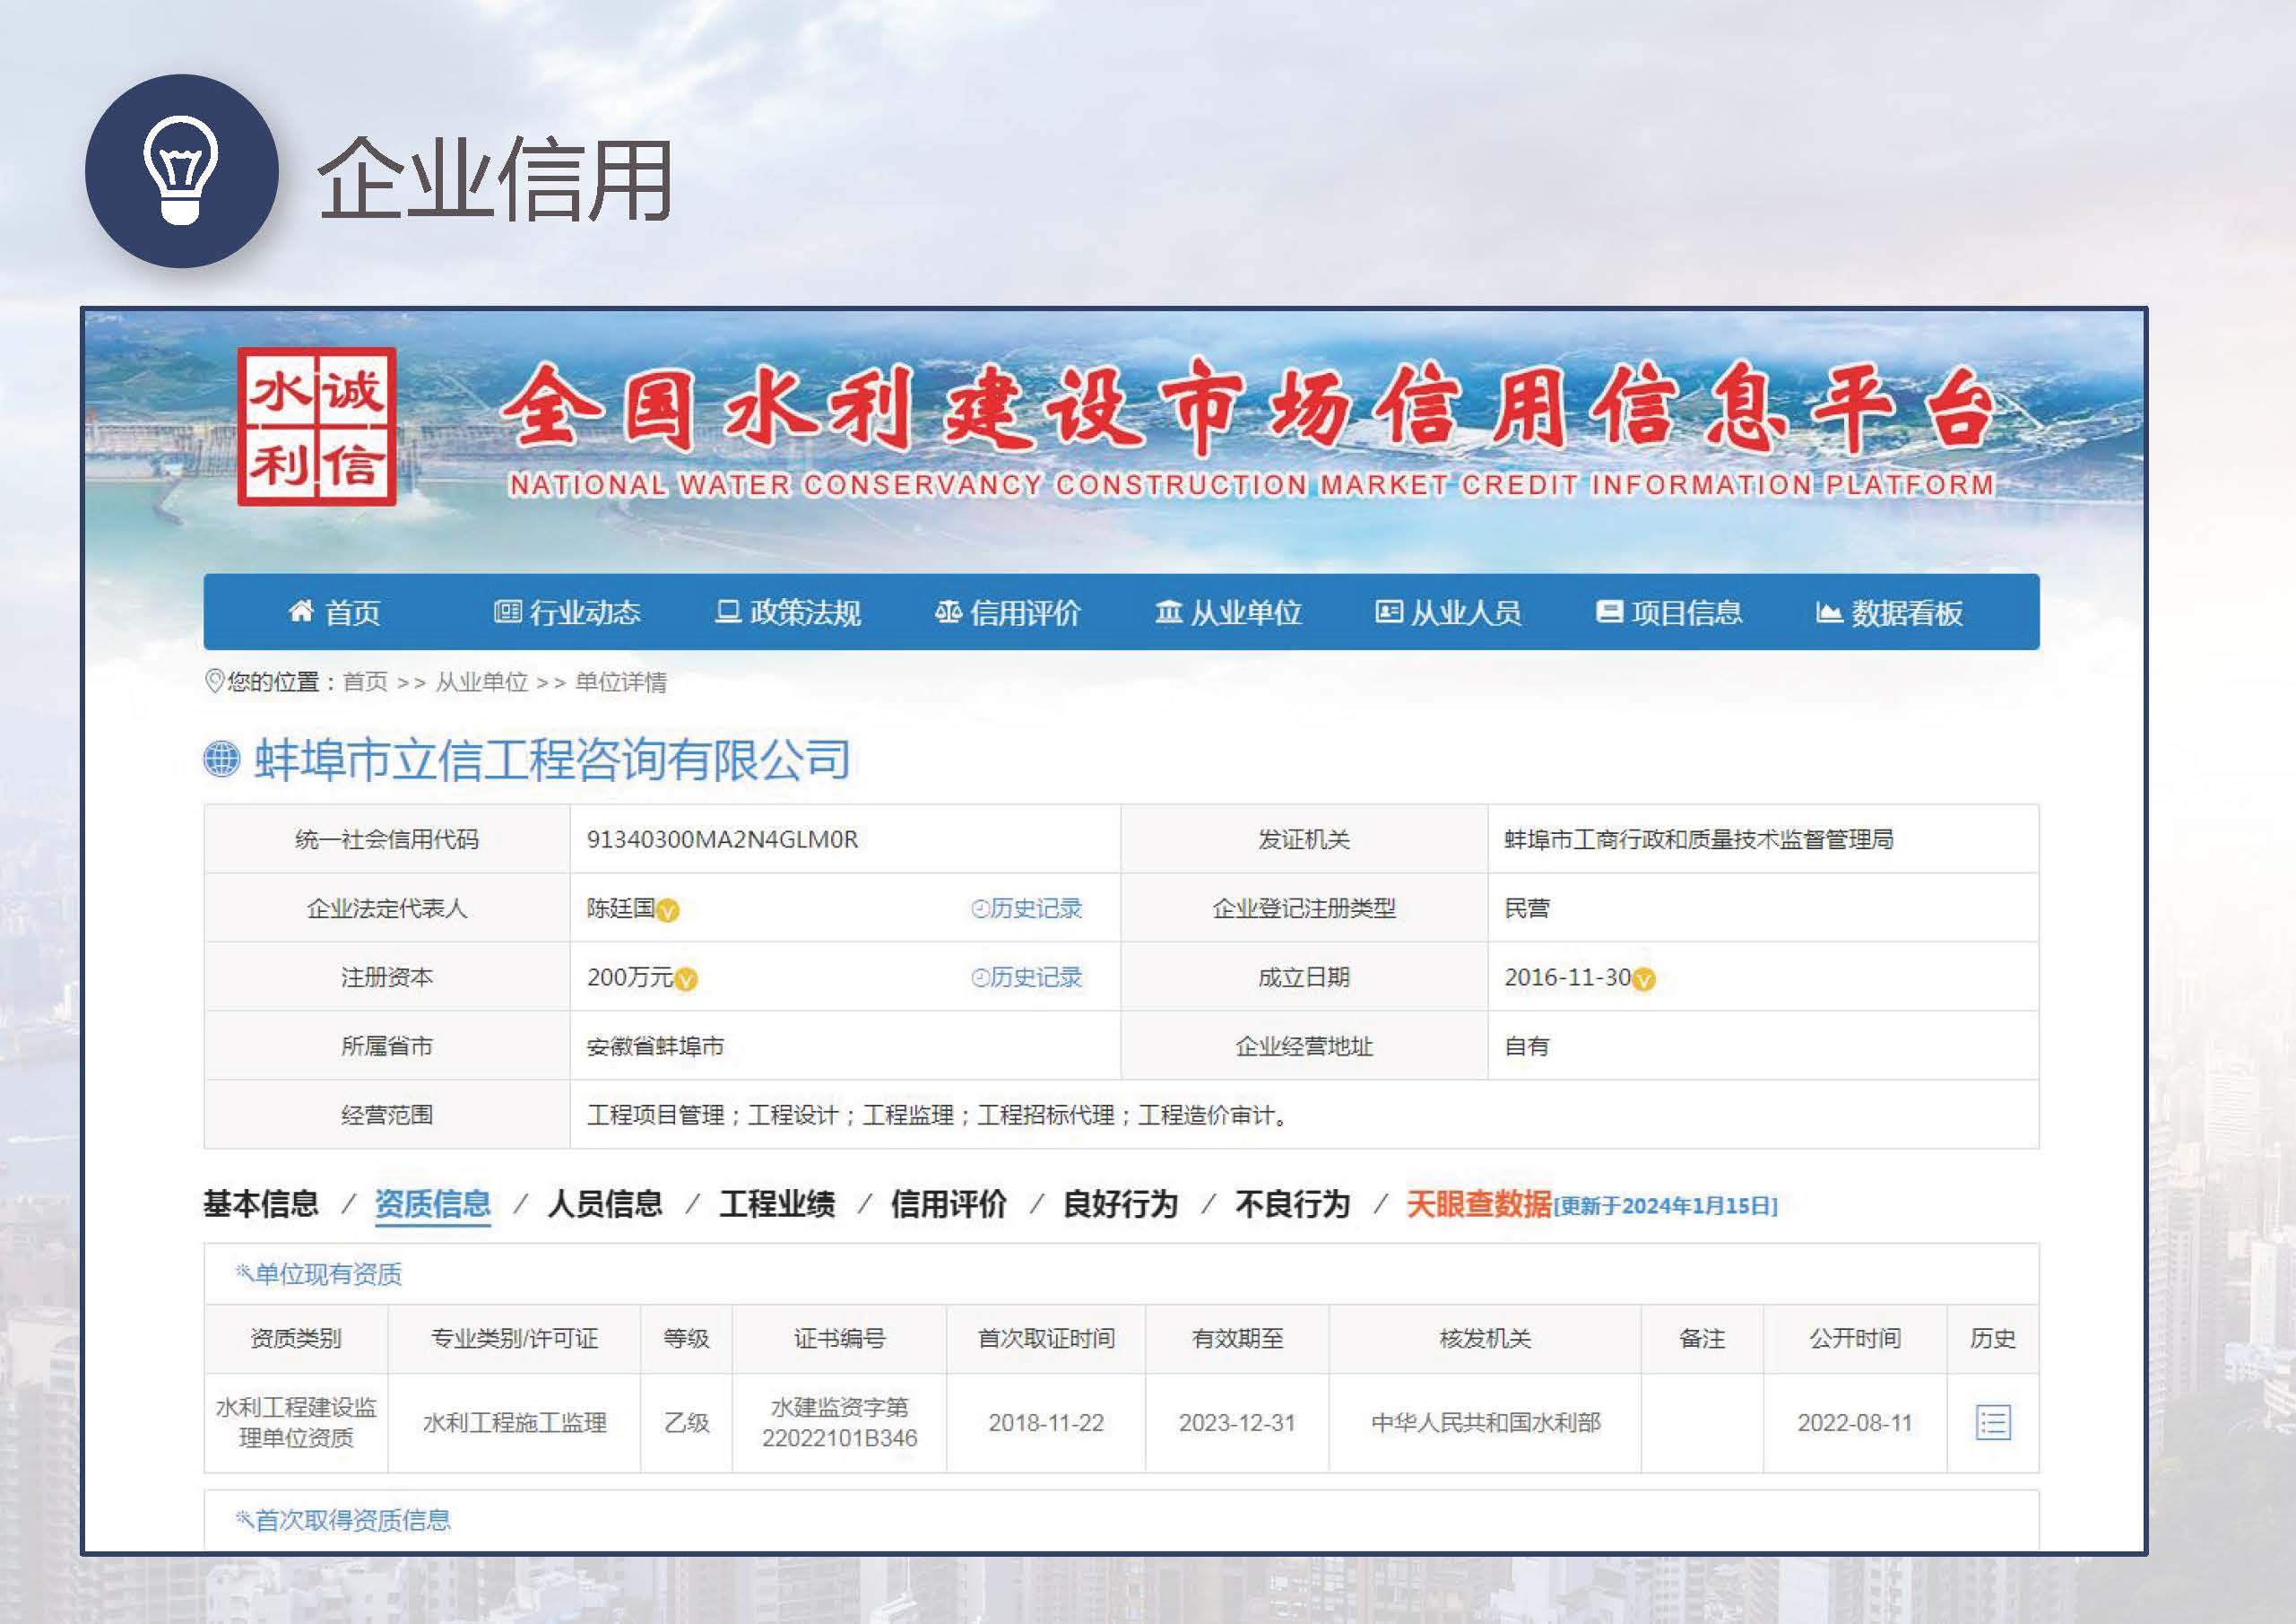Image resolution: width=2296 pixels, height=1624 pixels.
Task: Click the 资质类别 column header
Action: click(x=296, y=1338)
